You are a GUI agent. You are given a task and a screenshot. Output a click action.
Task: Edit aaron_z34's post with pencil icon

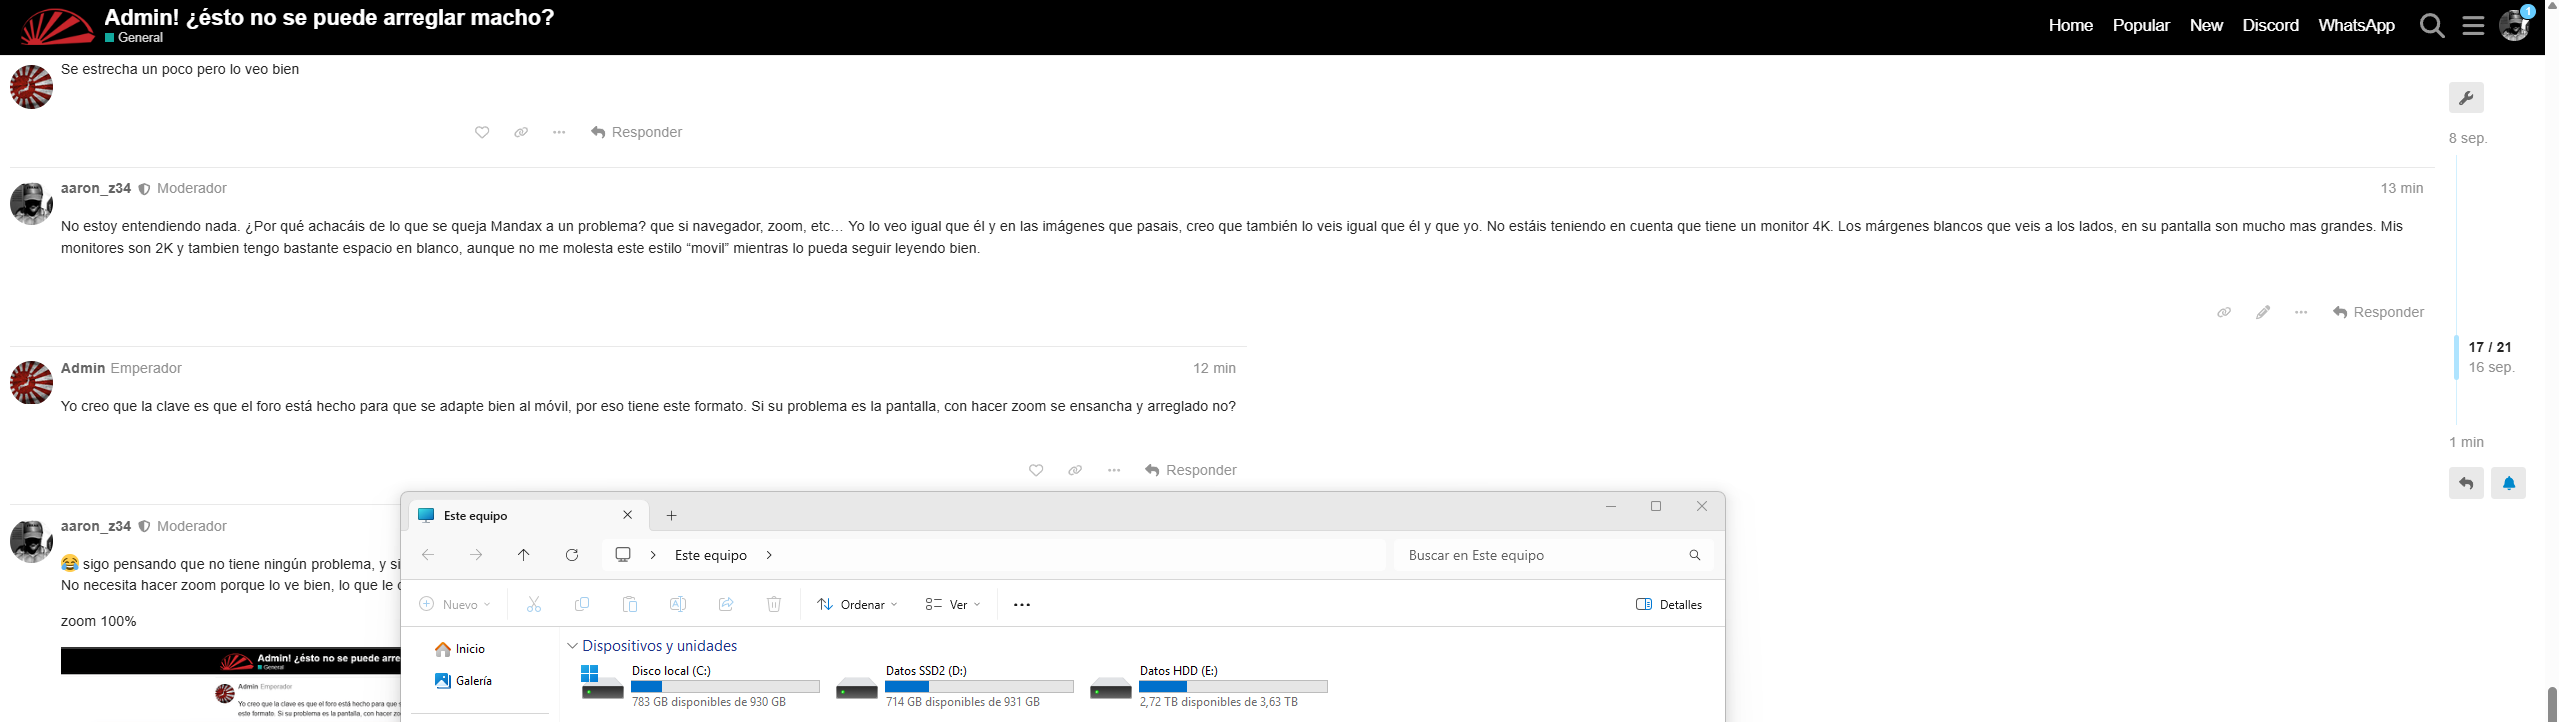pyautogui.click(x=2262, y=312)
